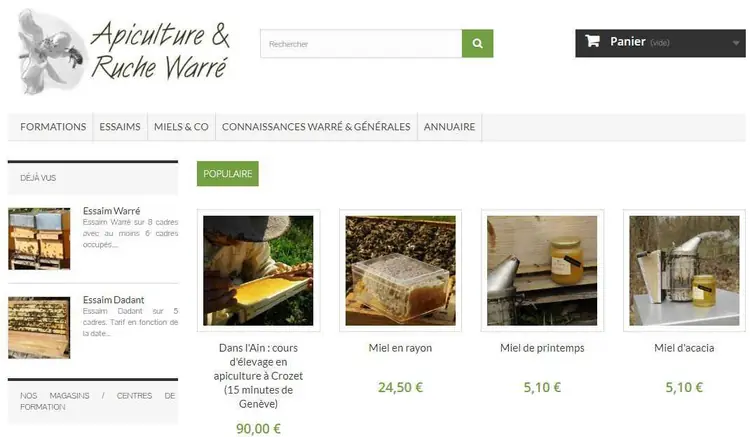This screenshot has height=437, width=750.
Task: Follow the Essaim Warré title link
Action: point(111,211)
